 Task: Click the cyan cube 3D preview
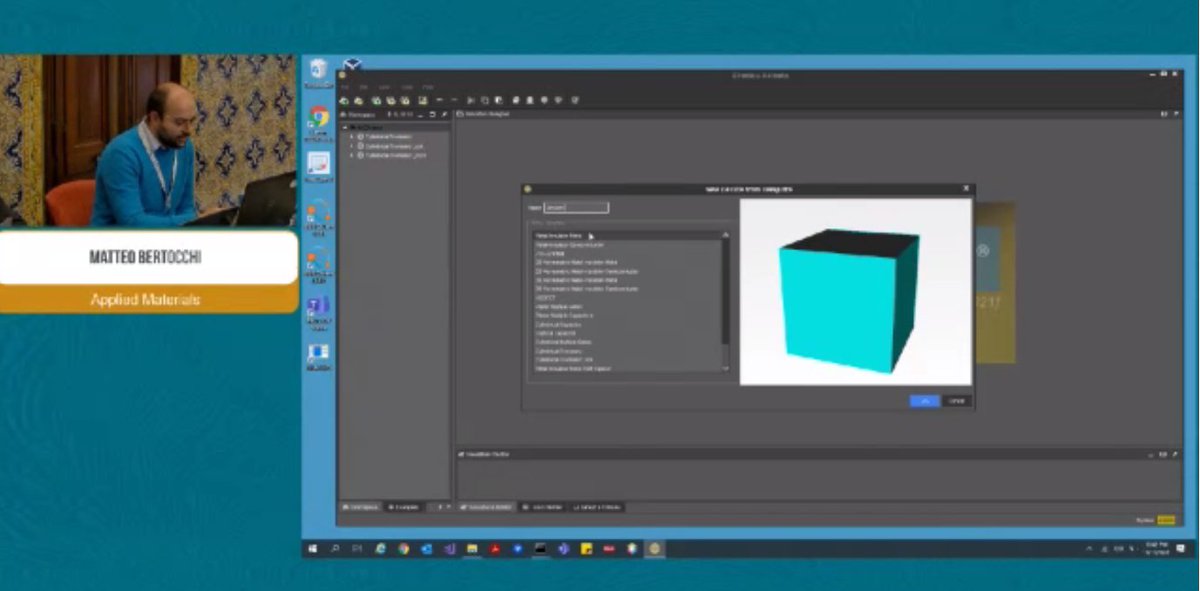(848, 300)
